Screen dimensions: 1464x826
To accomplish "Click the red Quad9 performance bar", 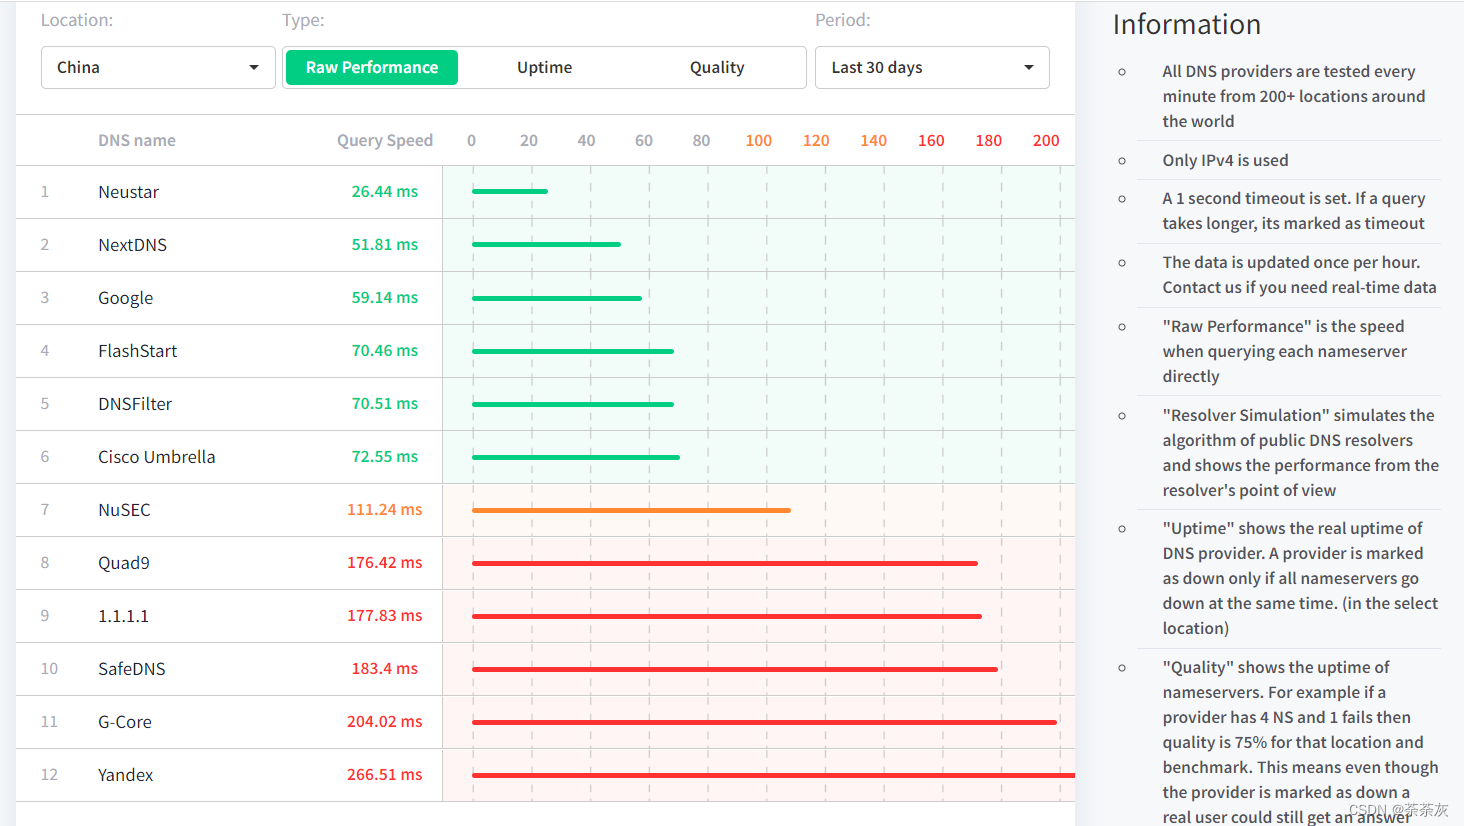I will coord(725,563).
